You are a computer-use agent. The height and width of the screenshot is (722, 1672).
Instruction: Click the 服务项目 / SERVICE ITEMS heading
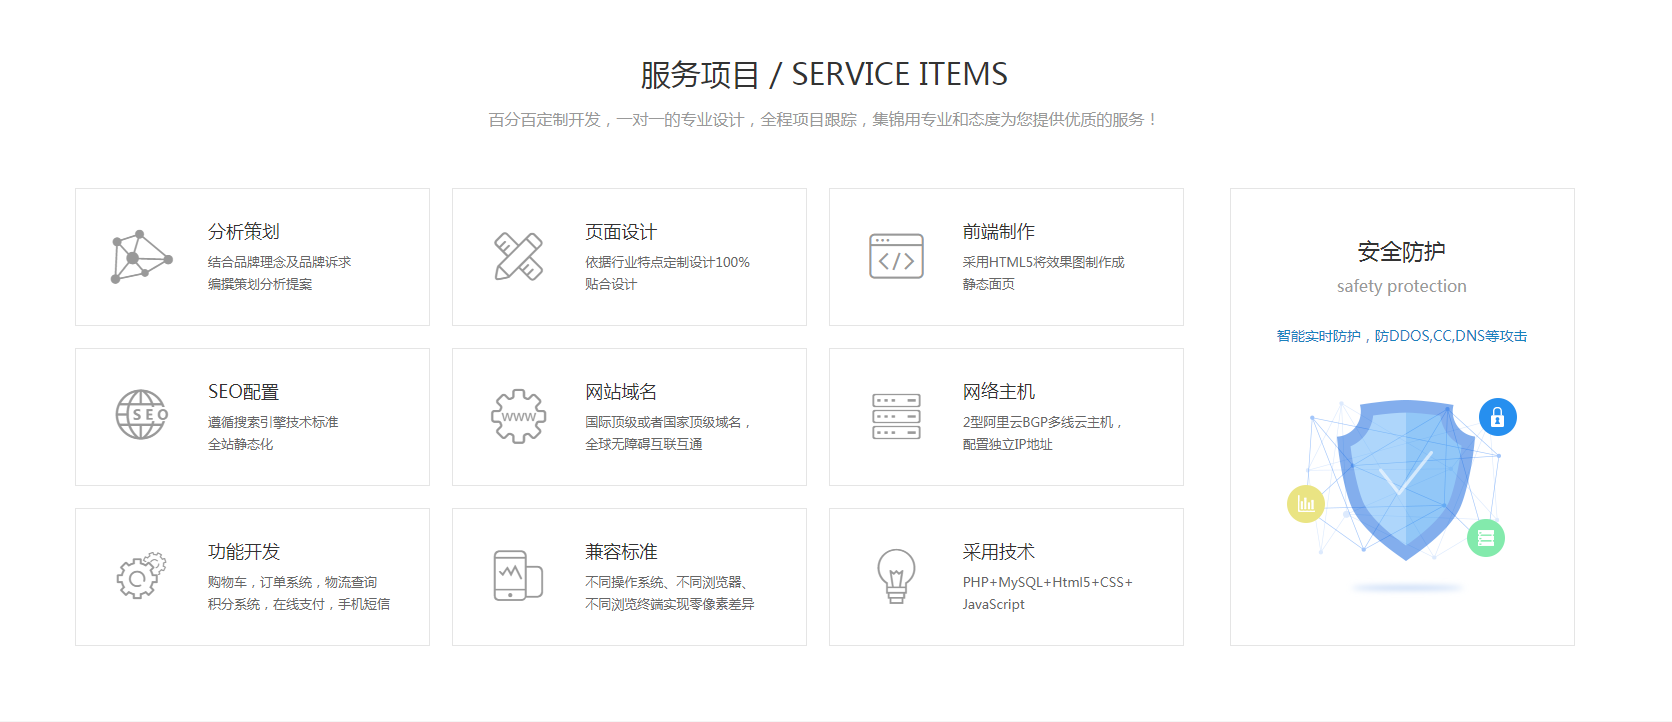(x=824, y=74)
